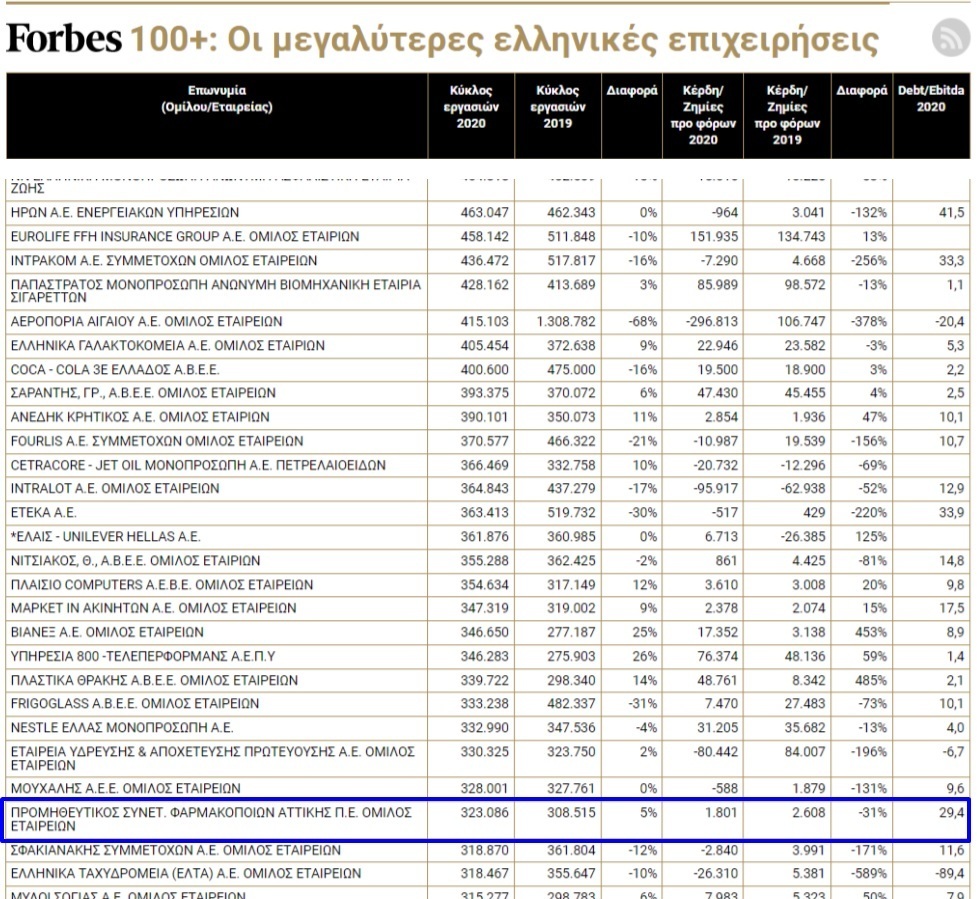
Task: Select the '-589%' difference cell
Action: coord(869,873)
